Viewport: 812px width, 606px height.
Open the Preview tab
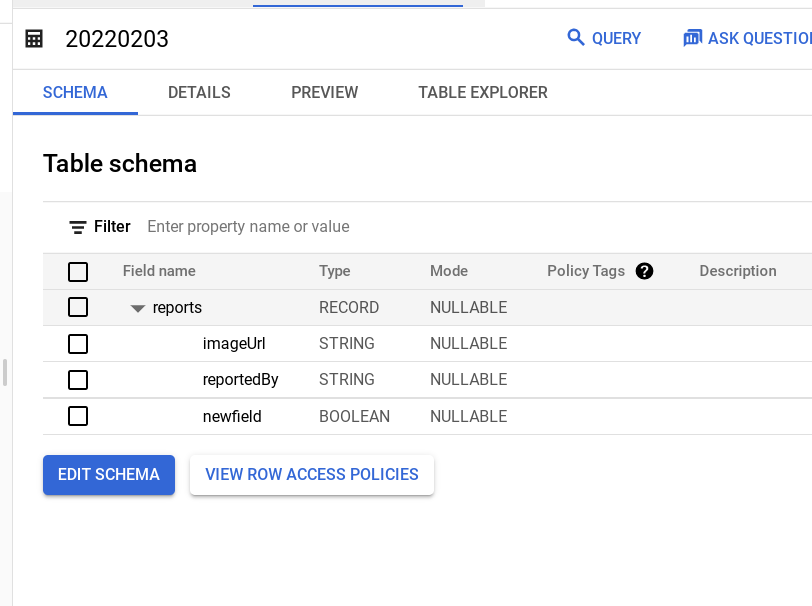pyautogui.click(x=324, y=92)
